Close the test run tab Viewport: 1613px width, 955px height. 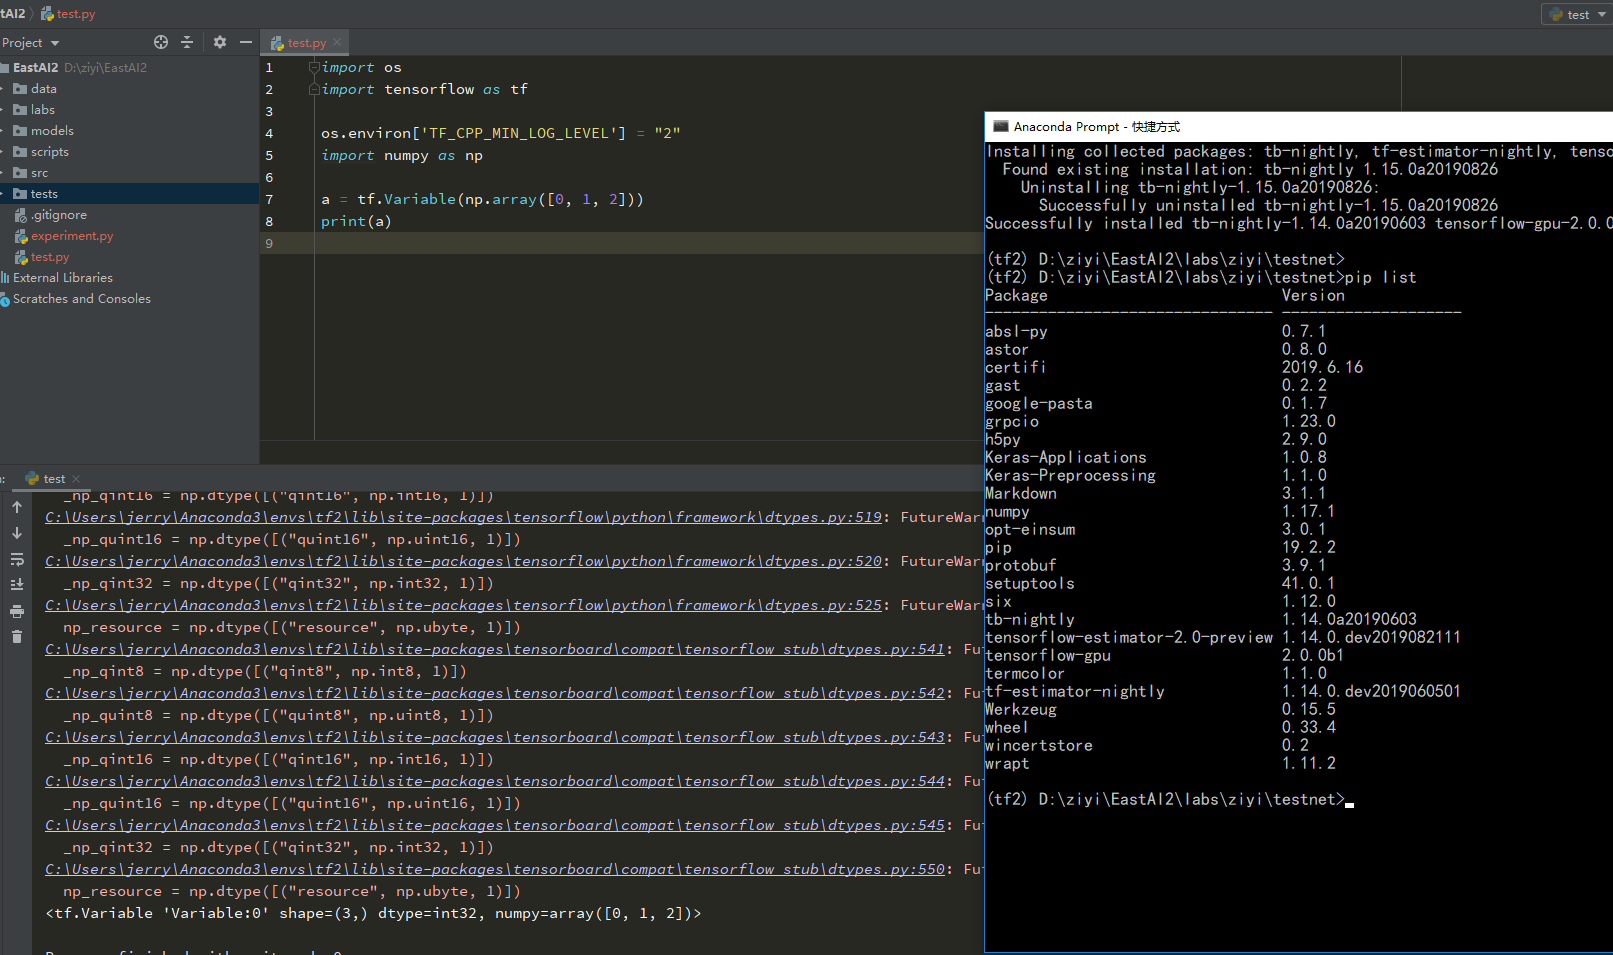pos(76,479)
